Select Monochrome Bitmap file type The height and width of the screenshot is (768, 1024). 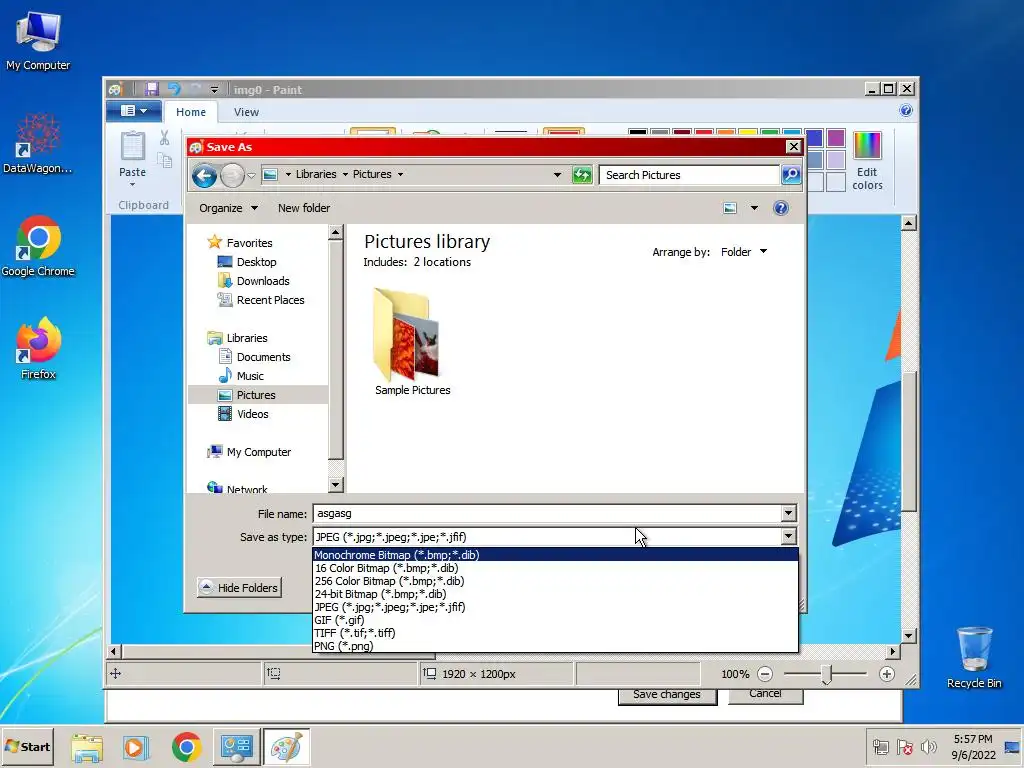click(555, 555)
